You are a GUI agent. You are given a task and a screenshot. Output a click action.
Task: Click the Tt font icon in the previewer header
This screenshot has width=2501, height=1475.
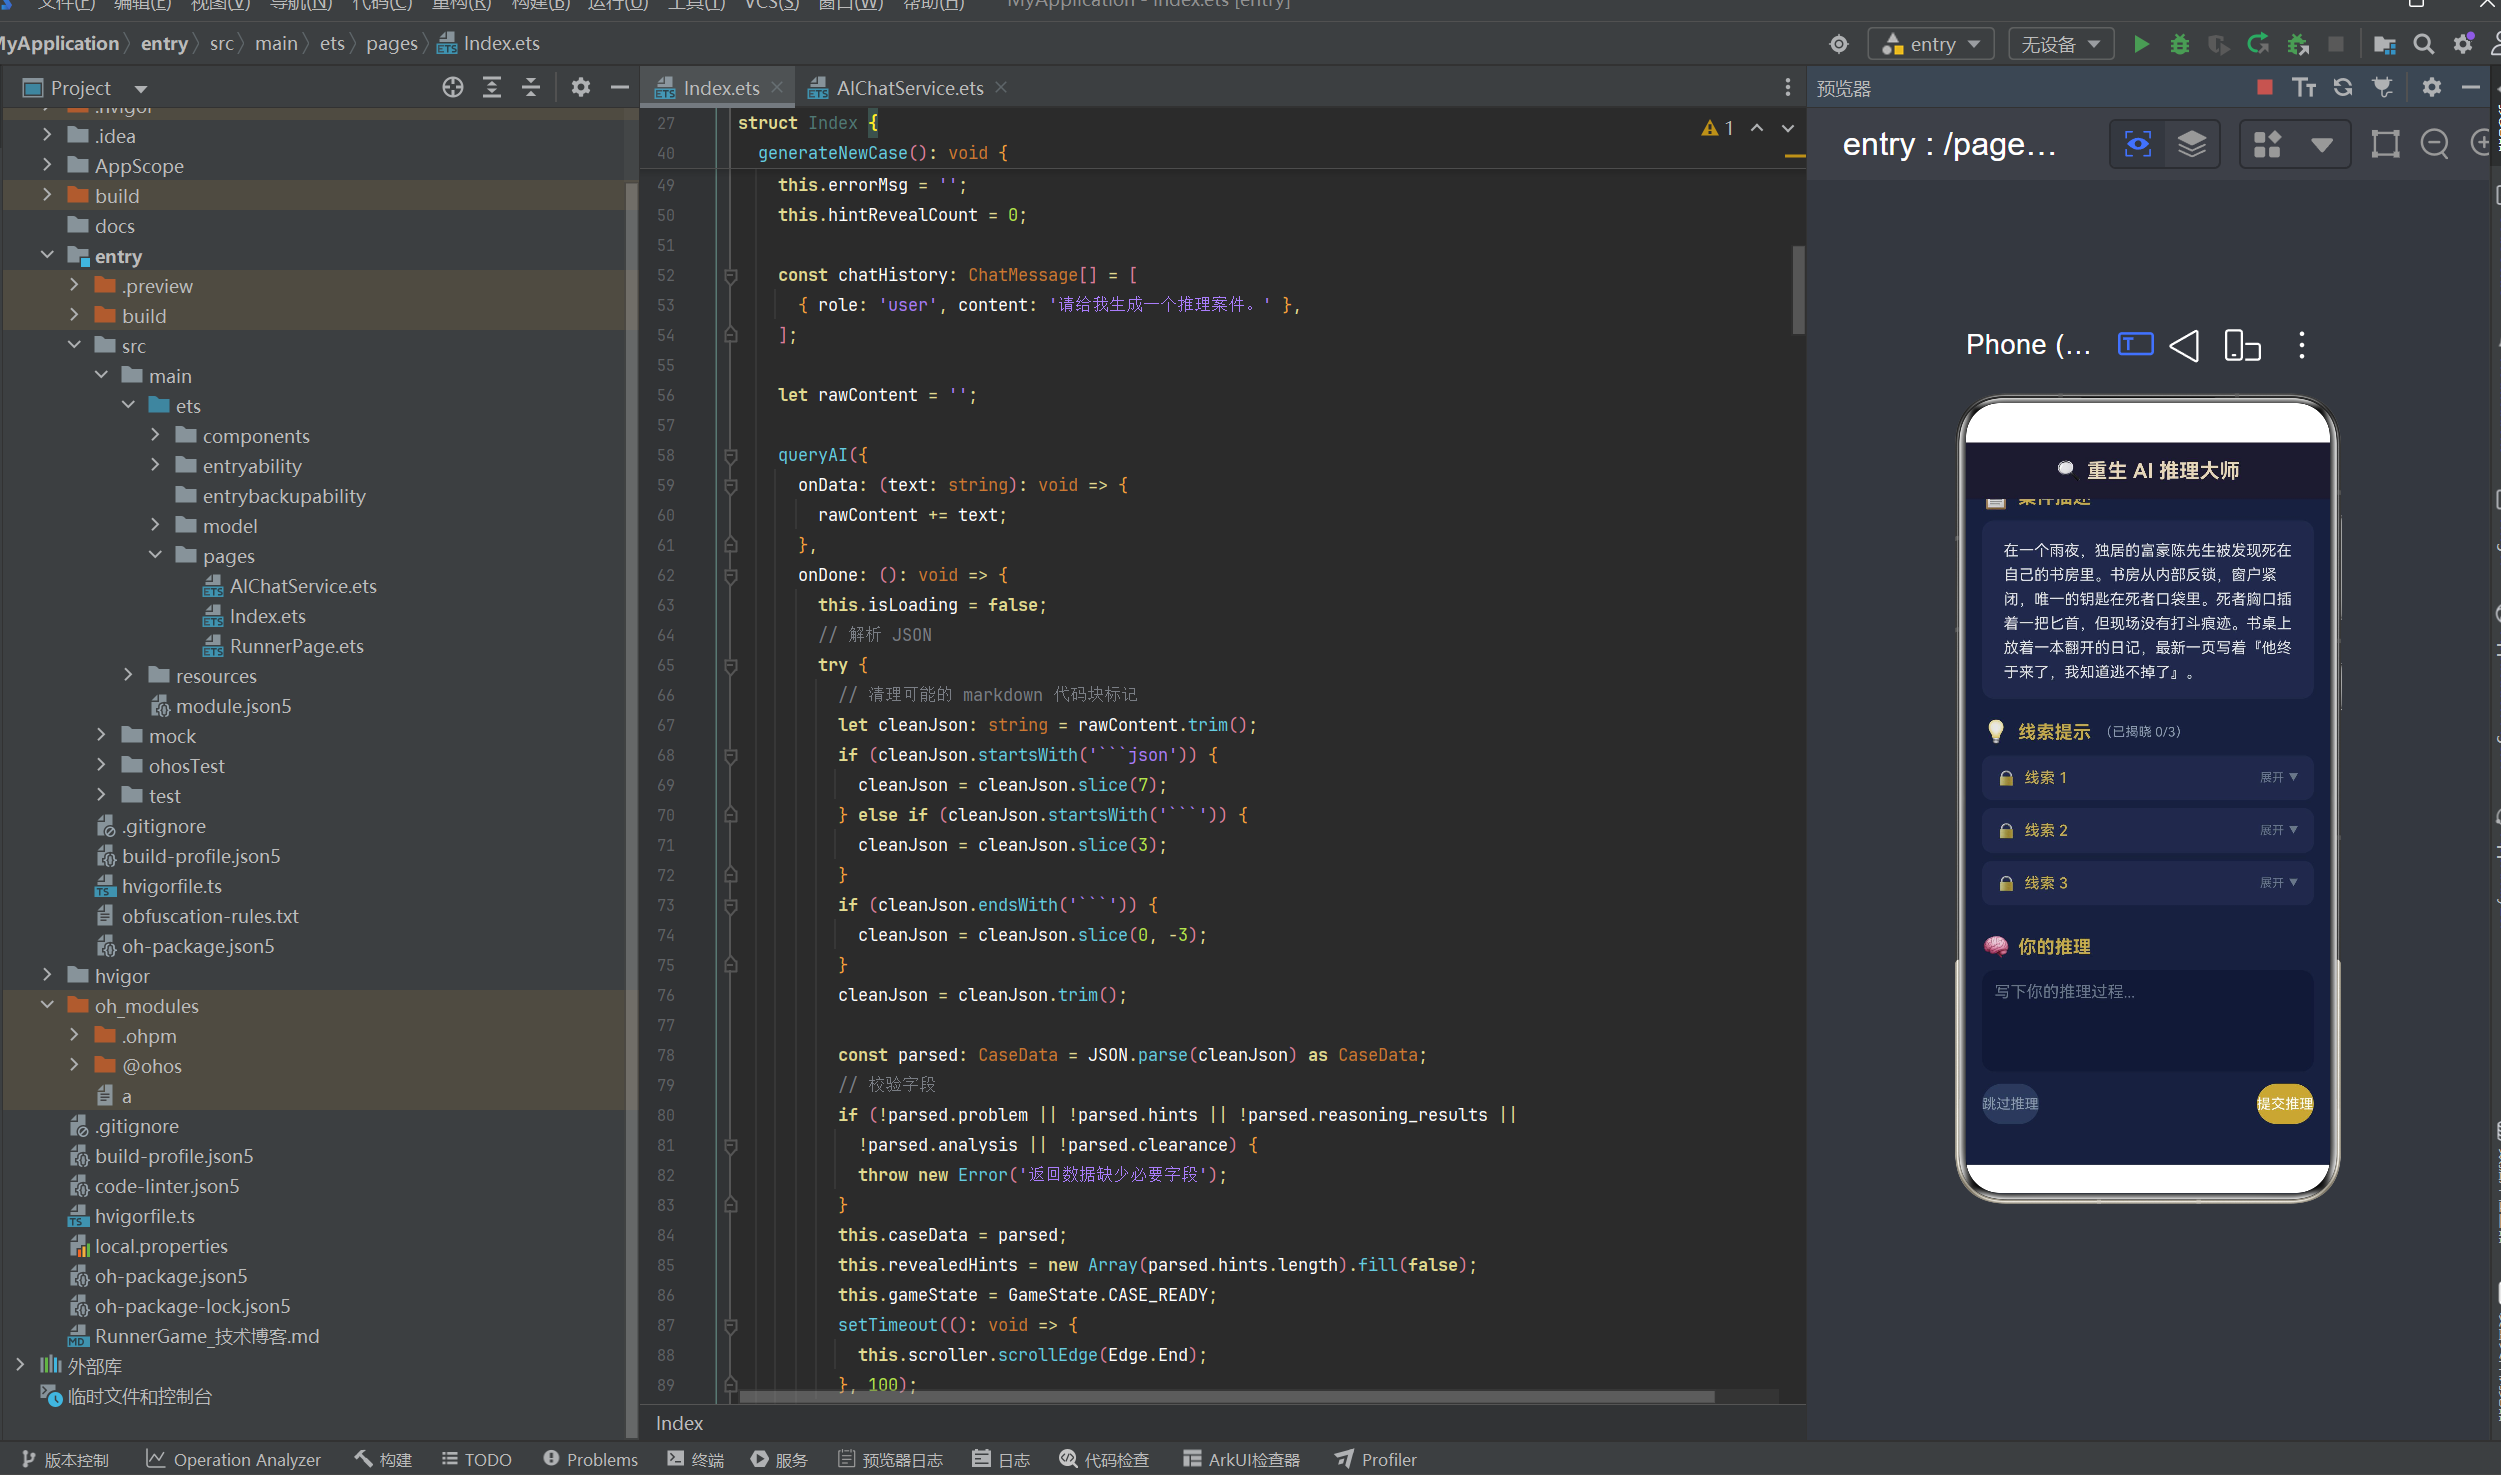click(2304, 88)
